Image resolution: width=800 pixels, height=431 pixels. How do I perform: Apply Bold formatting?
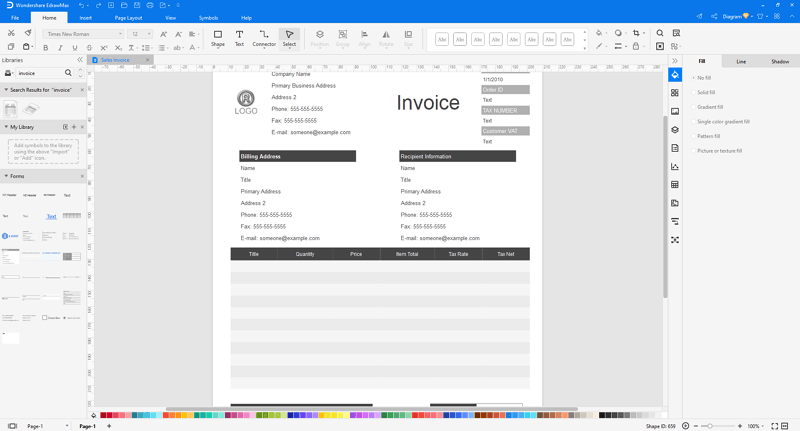[x=46, y=47]
